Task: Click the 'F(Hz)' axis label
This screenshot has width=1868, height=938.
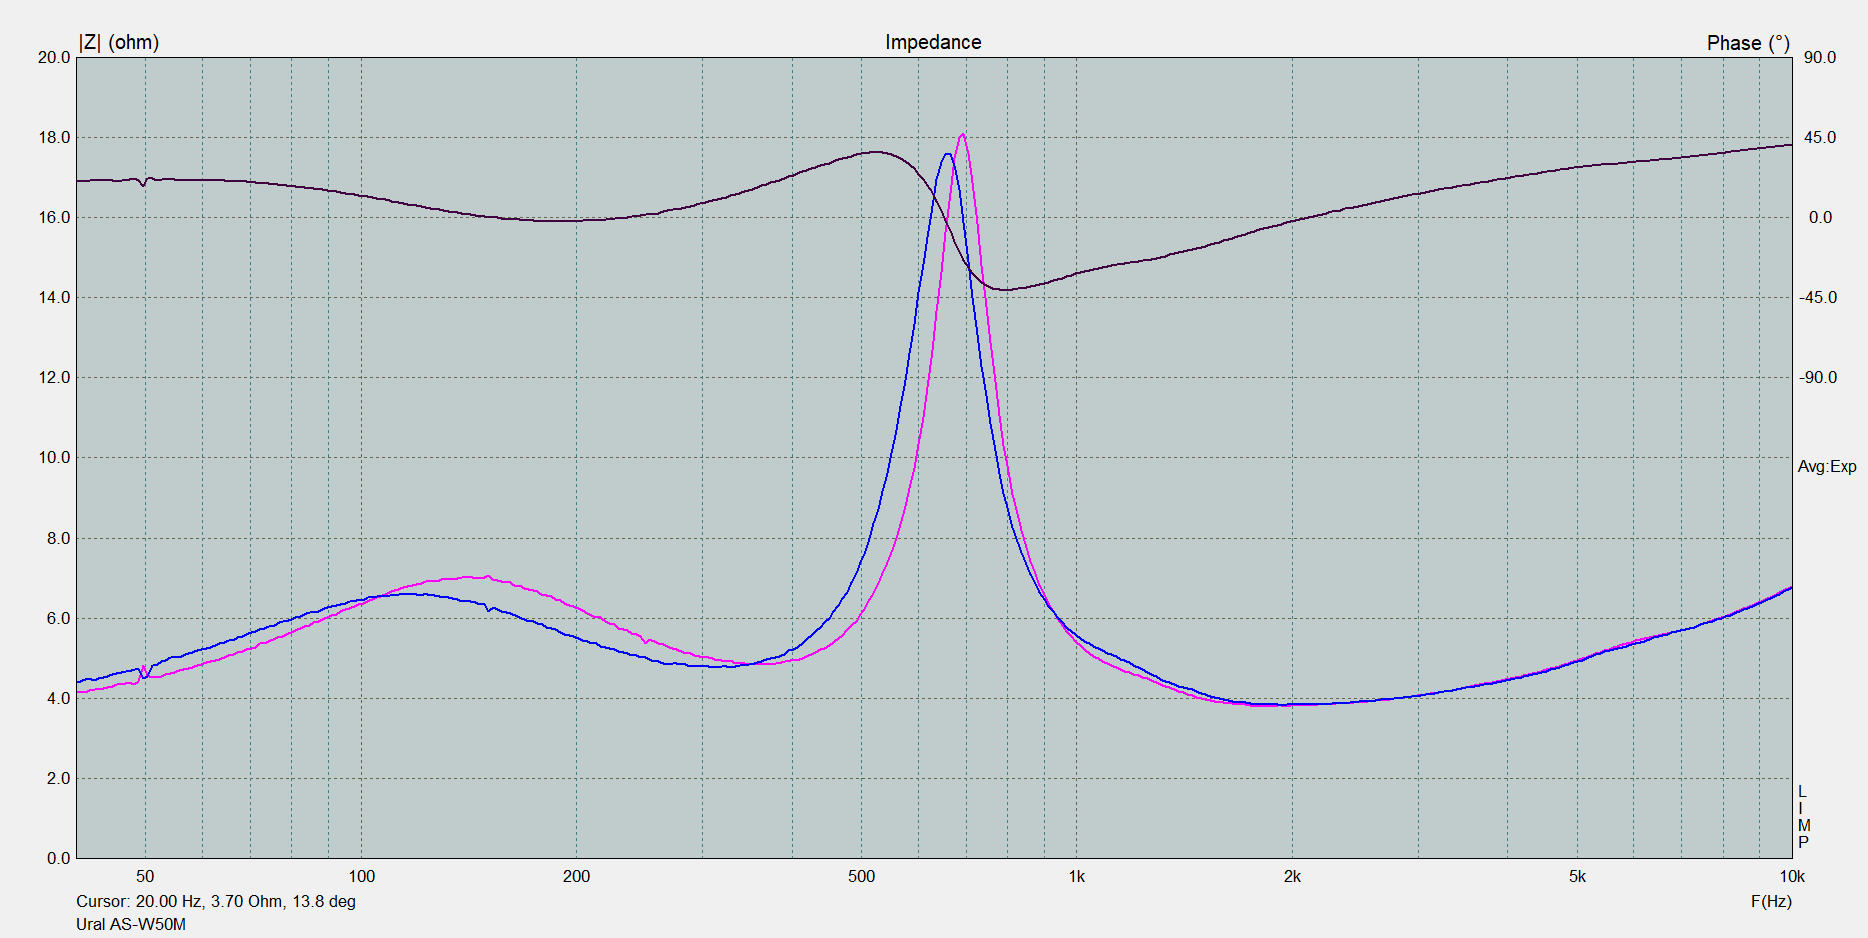Action: tap(1771, 901)
